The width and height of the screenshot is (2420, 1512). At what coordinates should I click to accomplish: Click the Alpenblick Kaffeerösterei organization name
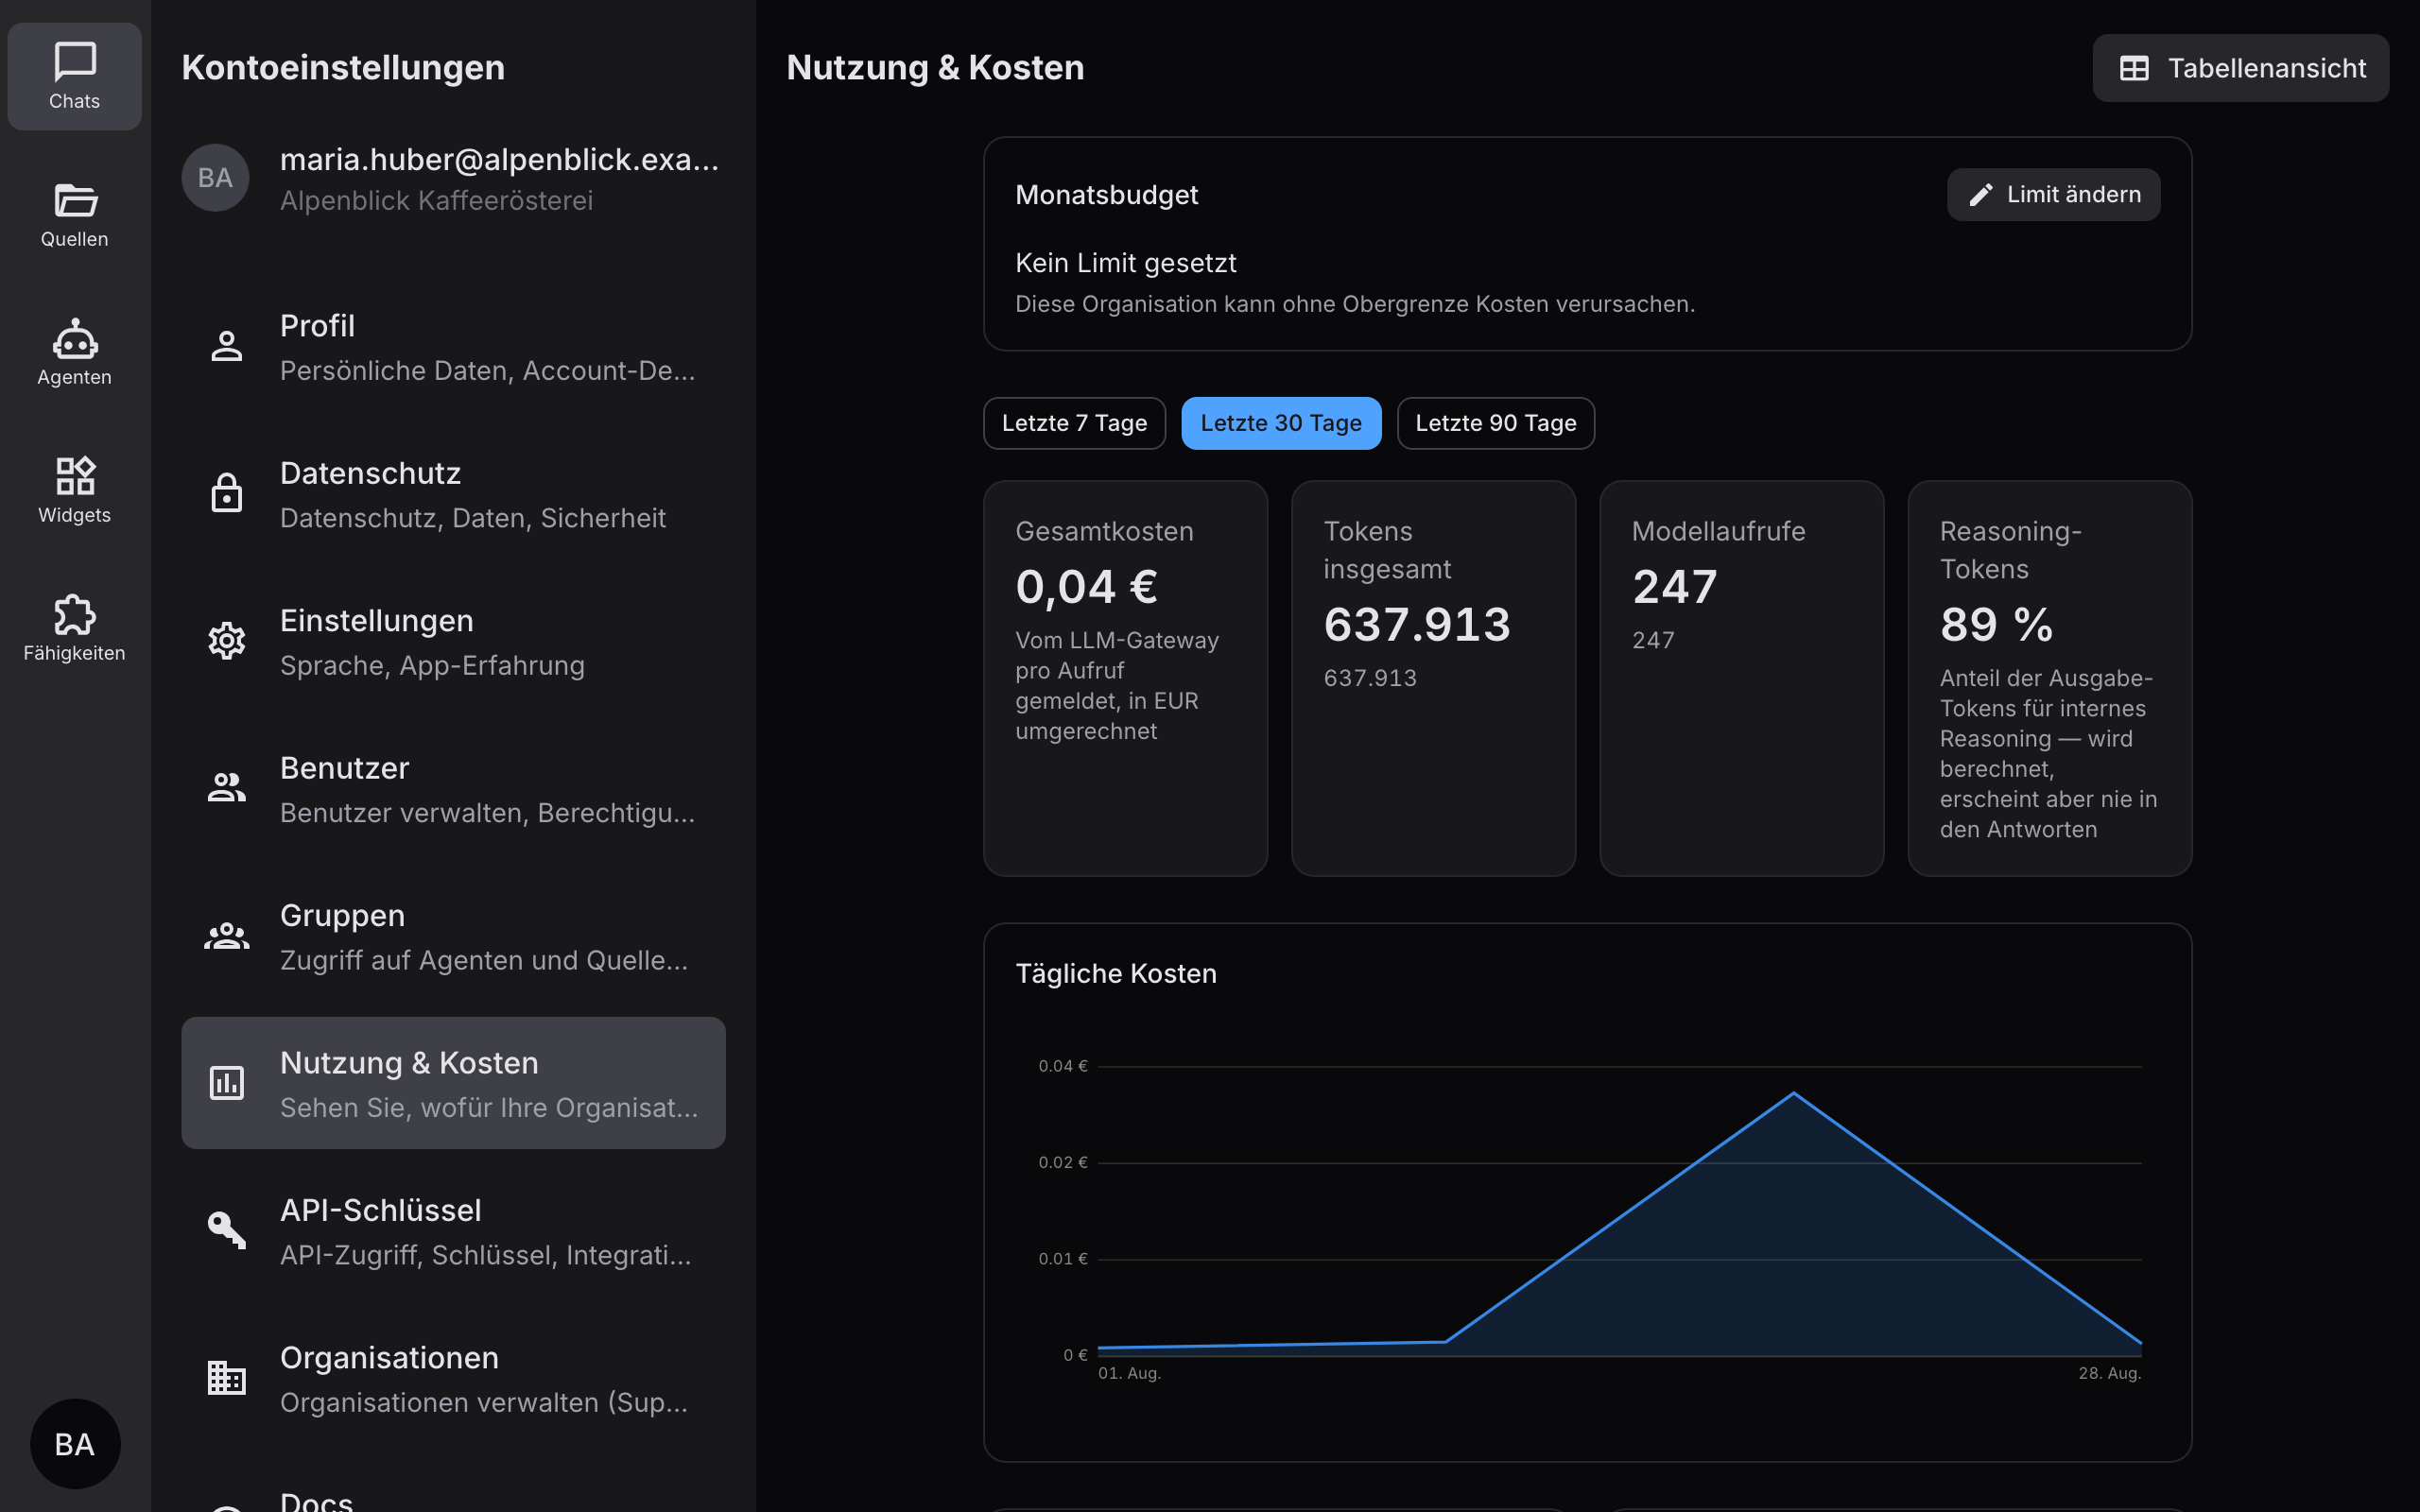(x=436, y=201)
